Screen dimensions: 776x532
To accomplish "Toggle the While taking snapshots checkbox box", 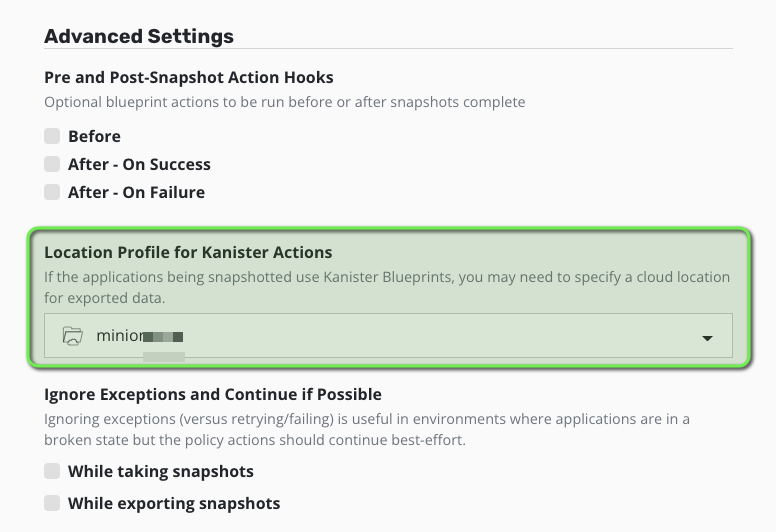I will 52,471.
